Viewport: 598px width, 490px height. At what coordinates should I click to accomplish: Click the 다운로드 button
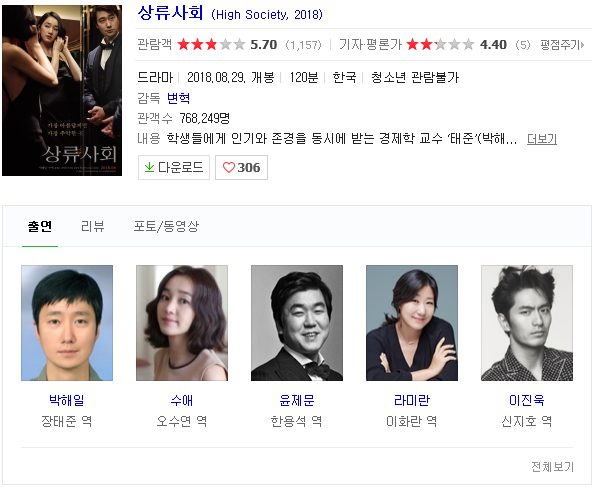tap(174, 167)
